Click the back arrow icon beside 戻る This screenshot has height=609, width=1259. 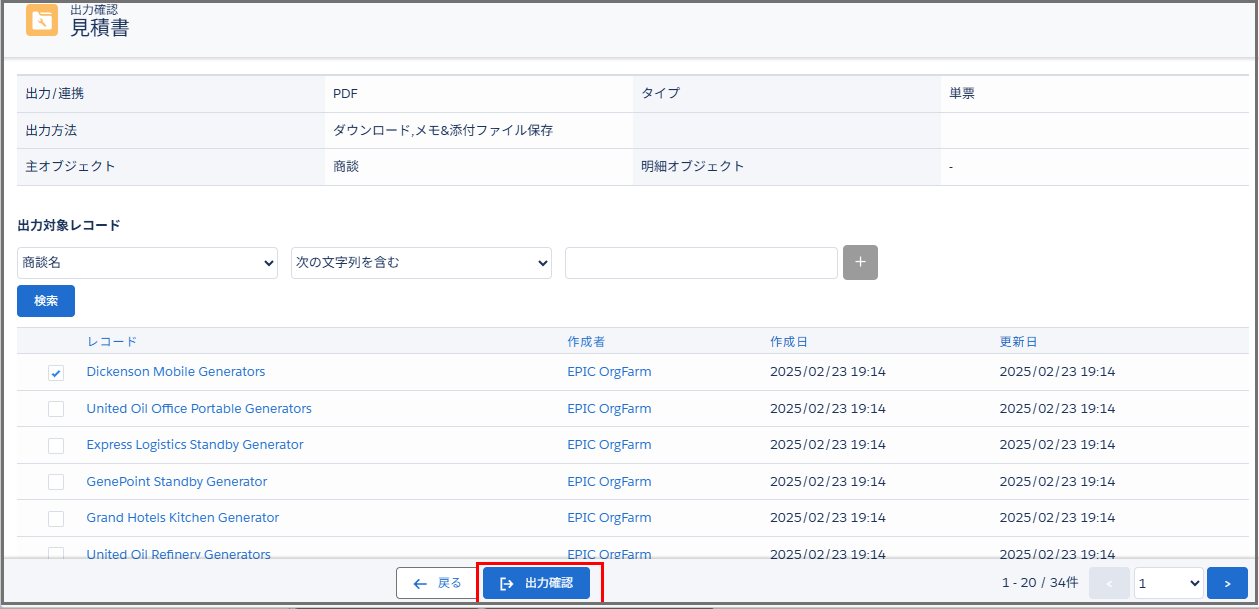click(x=419, y=582)
